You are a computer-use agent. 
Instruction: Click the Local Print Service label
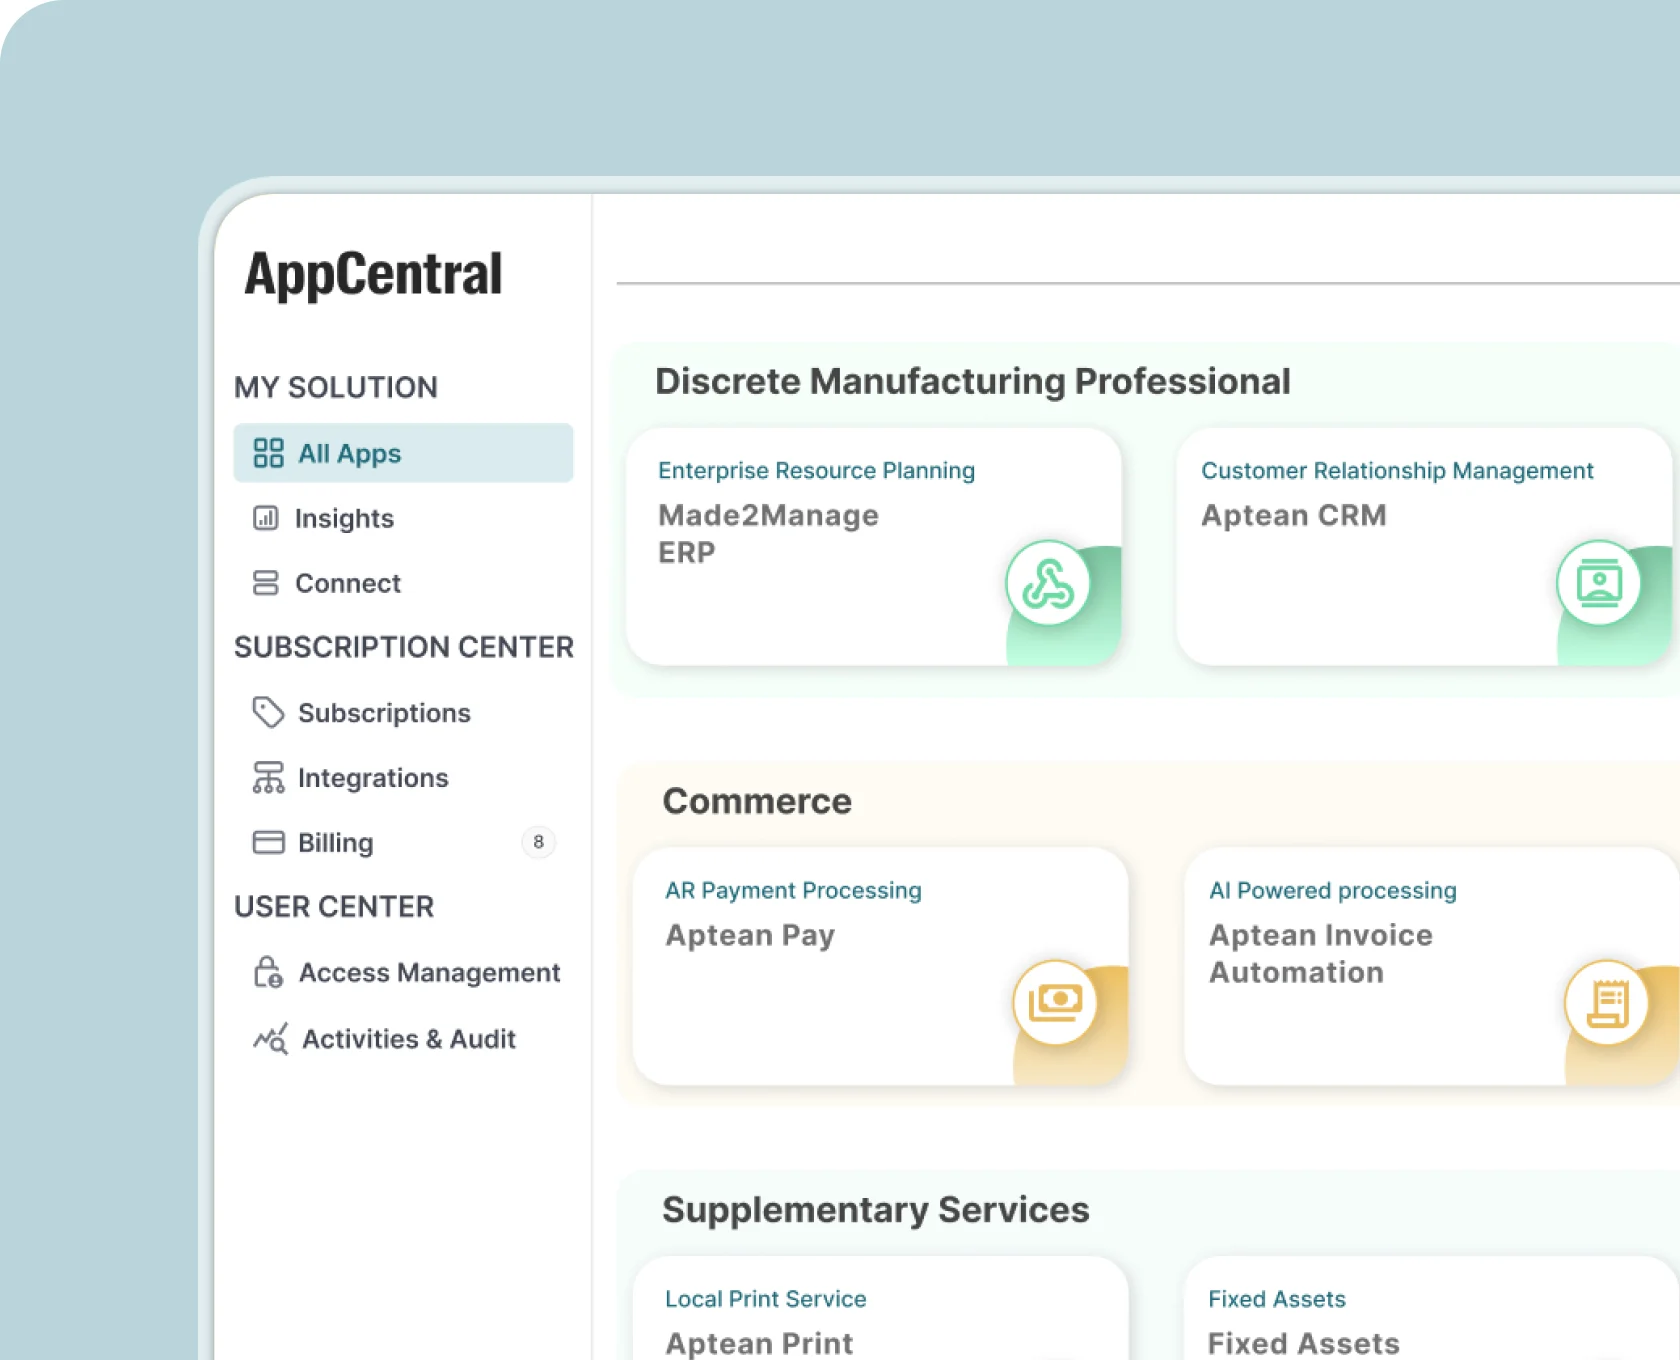coord(766,1298)
